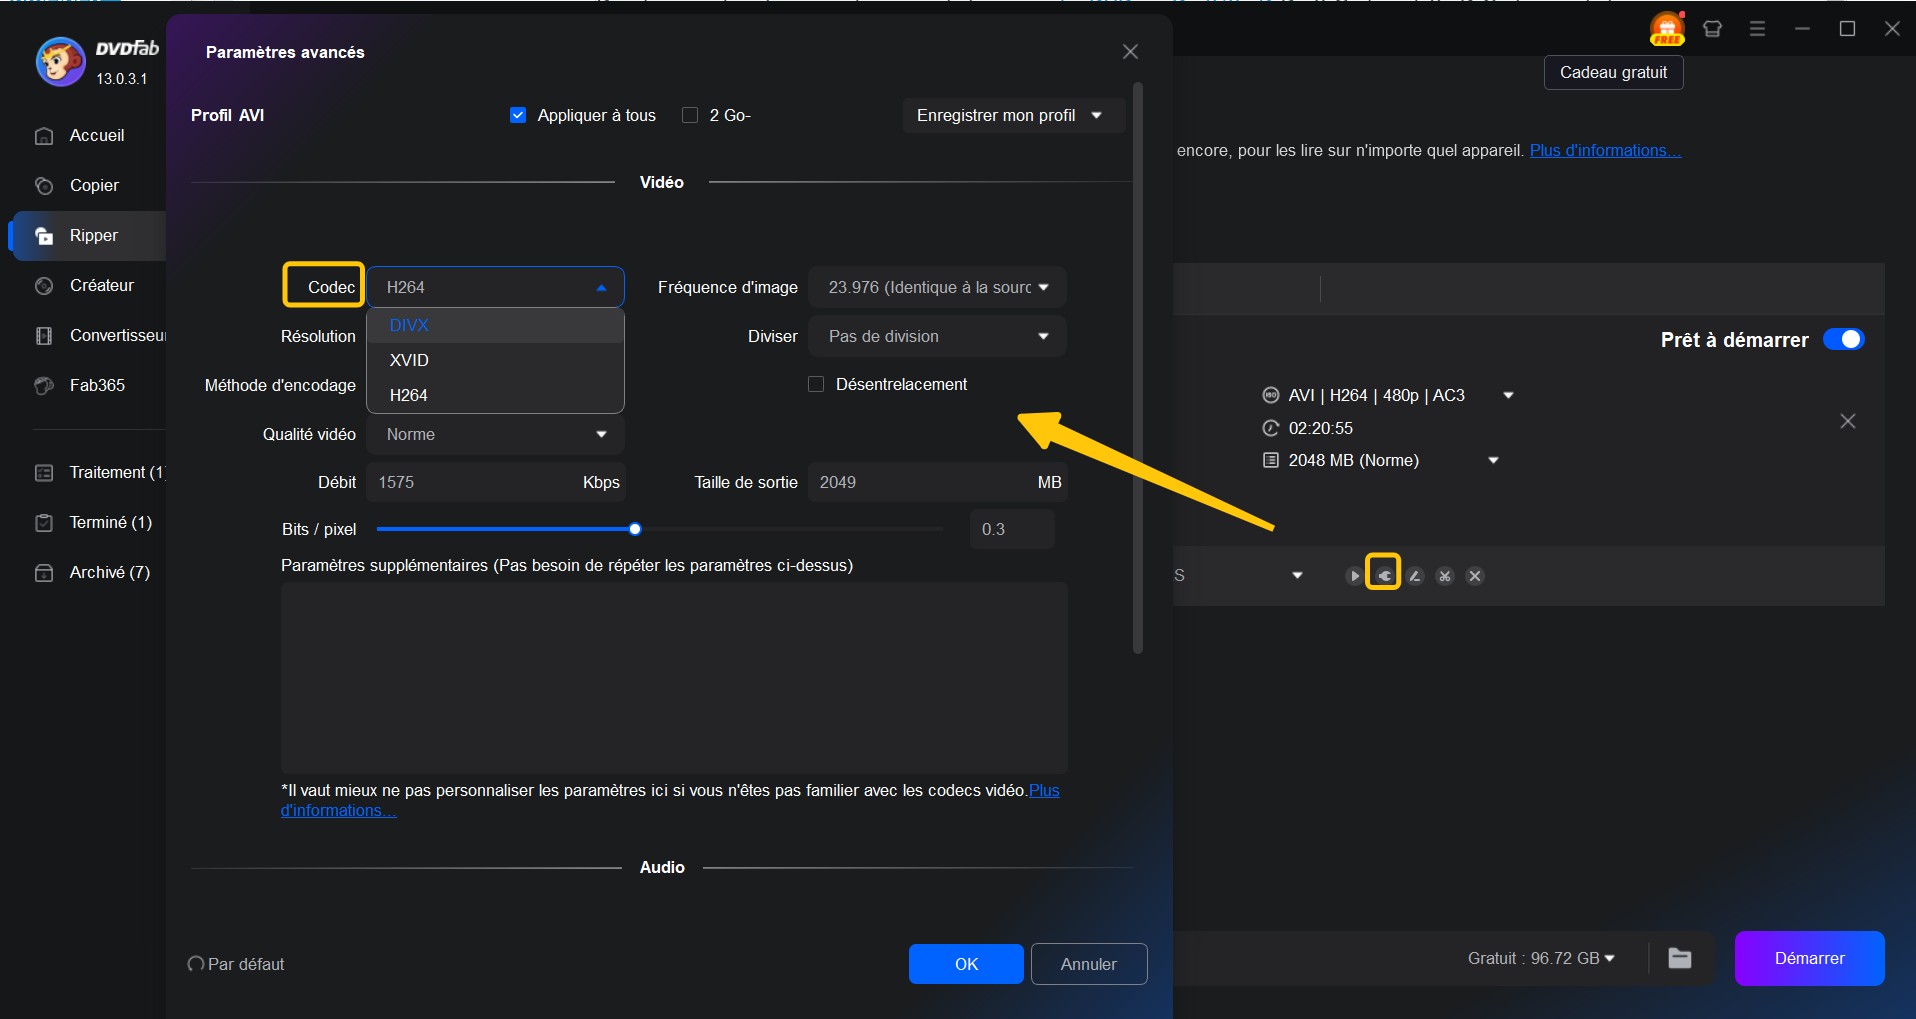Click the Ripper icon in sidebar

pyautogui.click(x=44, y=236)
